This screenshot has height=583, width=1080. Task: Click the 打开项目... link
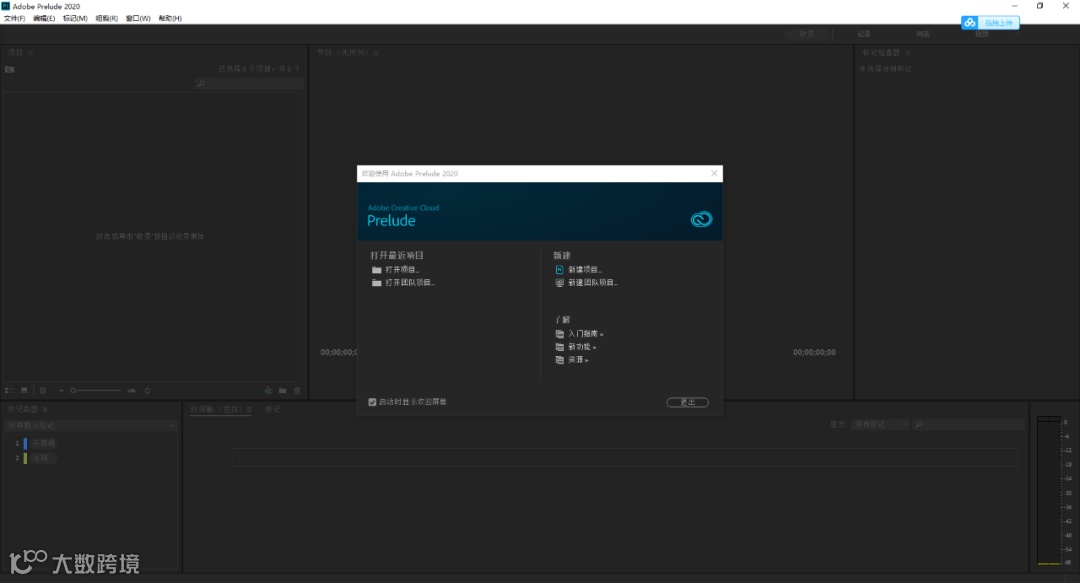[402, 270]
